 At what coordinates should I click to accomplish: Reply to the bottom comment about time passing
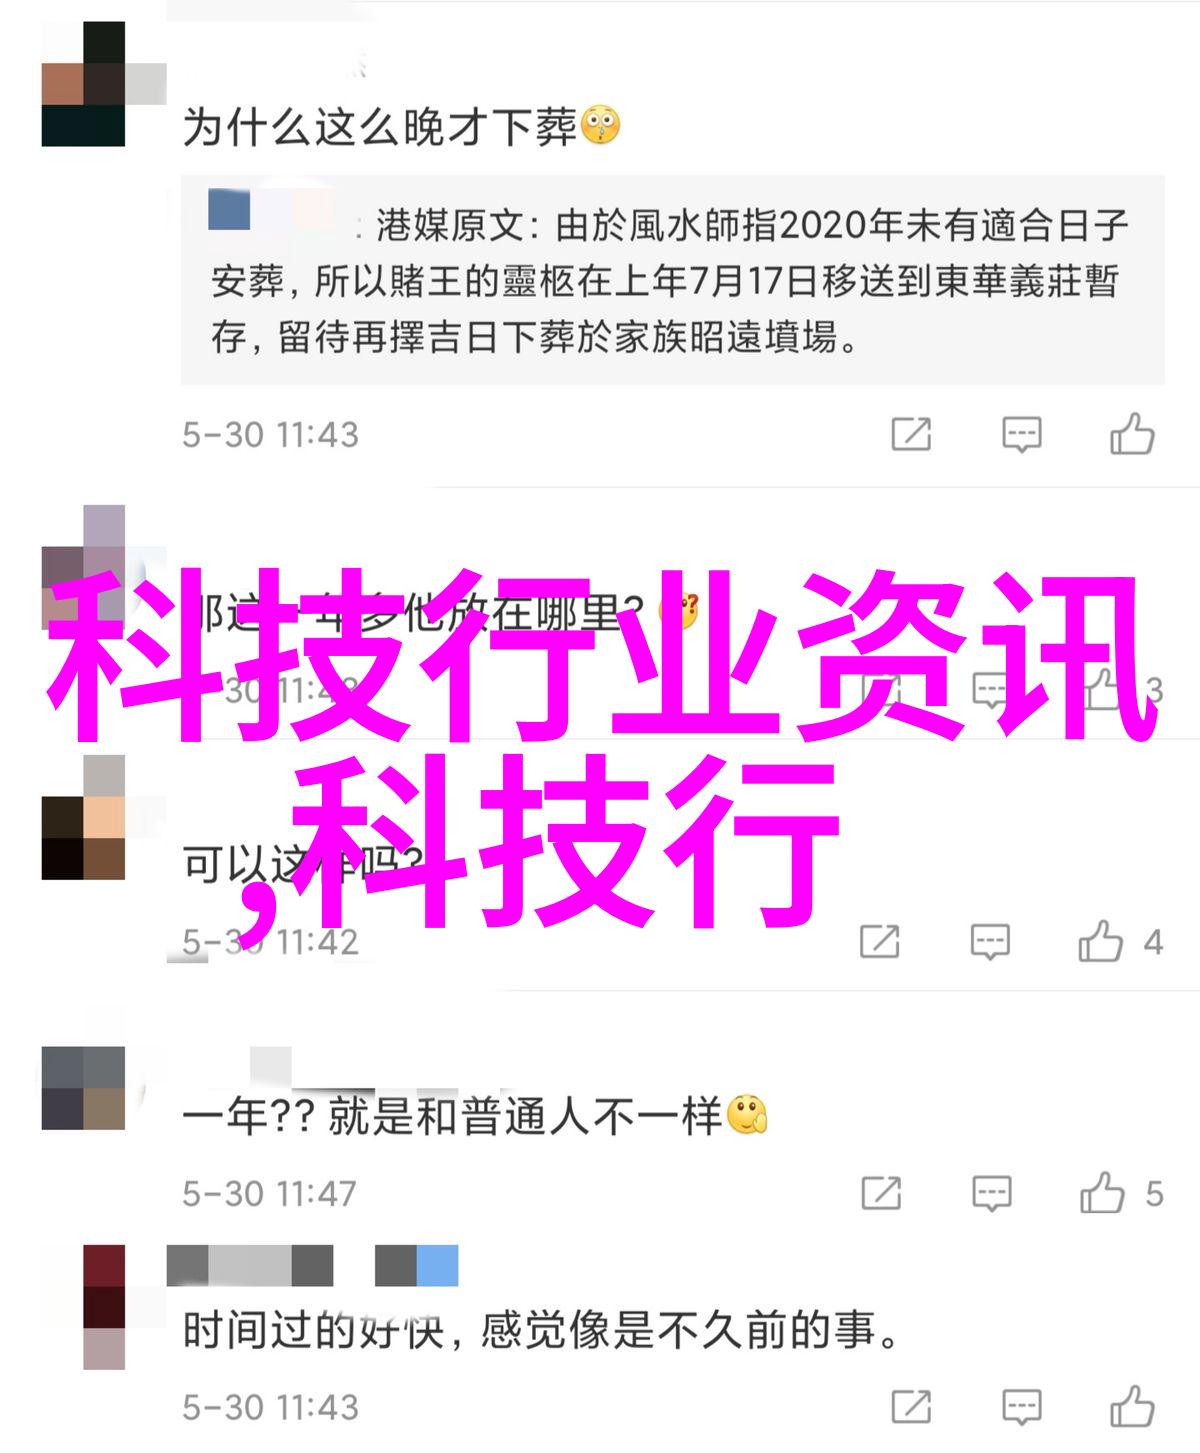pyautogui.click(x=1022, y=1407)
